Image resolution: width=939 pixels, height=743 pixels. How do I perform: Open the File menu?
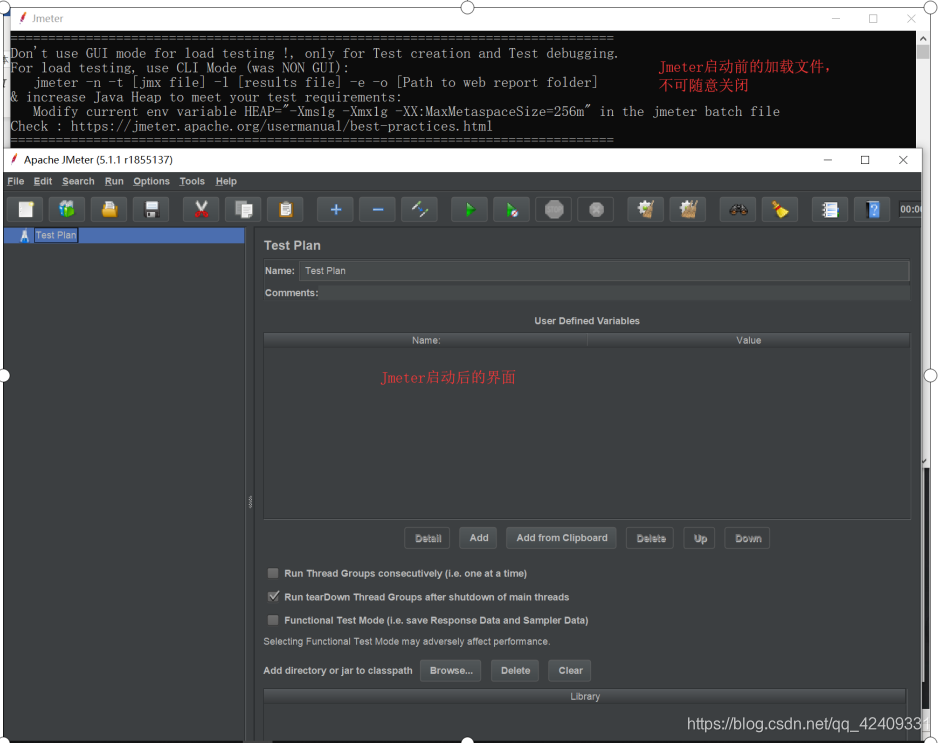coord(16,181)
